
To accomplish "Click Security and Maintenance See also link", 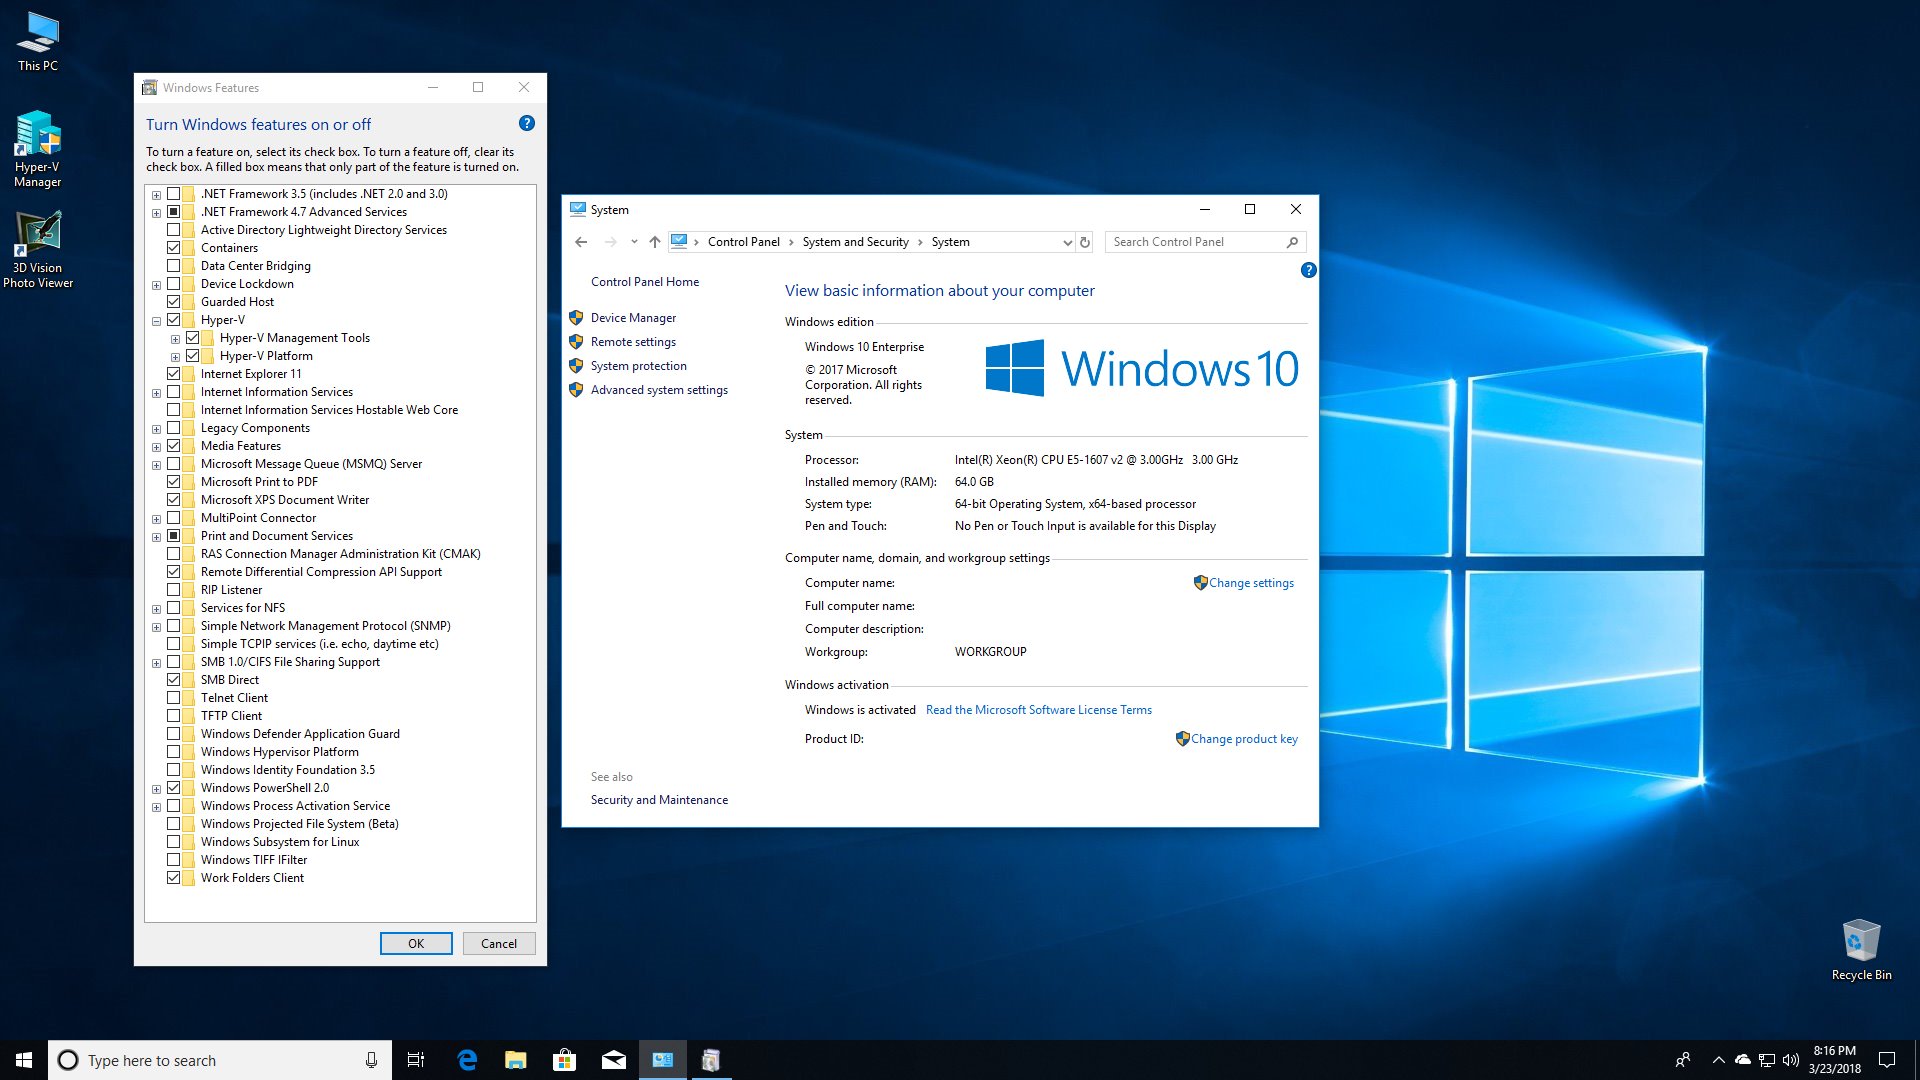I will click(658, 799).
